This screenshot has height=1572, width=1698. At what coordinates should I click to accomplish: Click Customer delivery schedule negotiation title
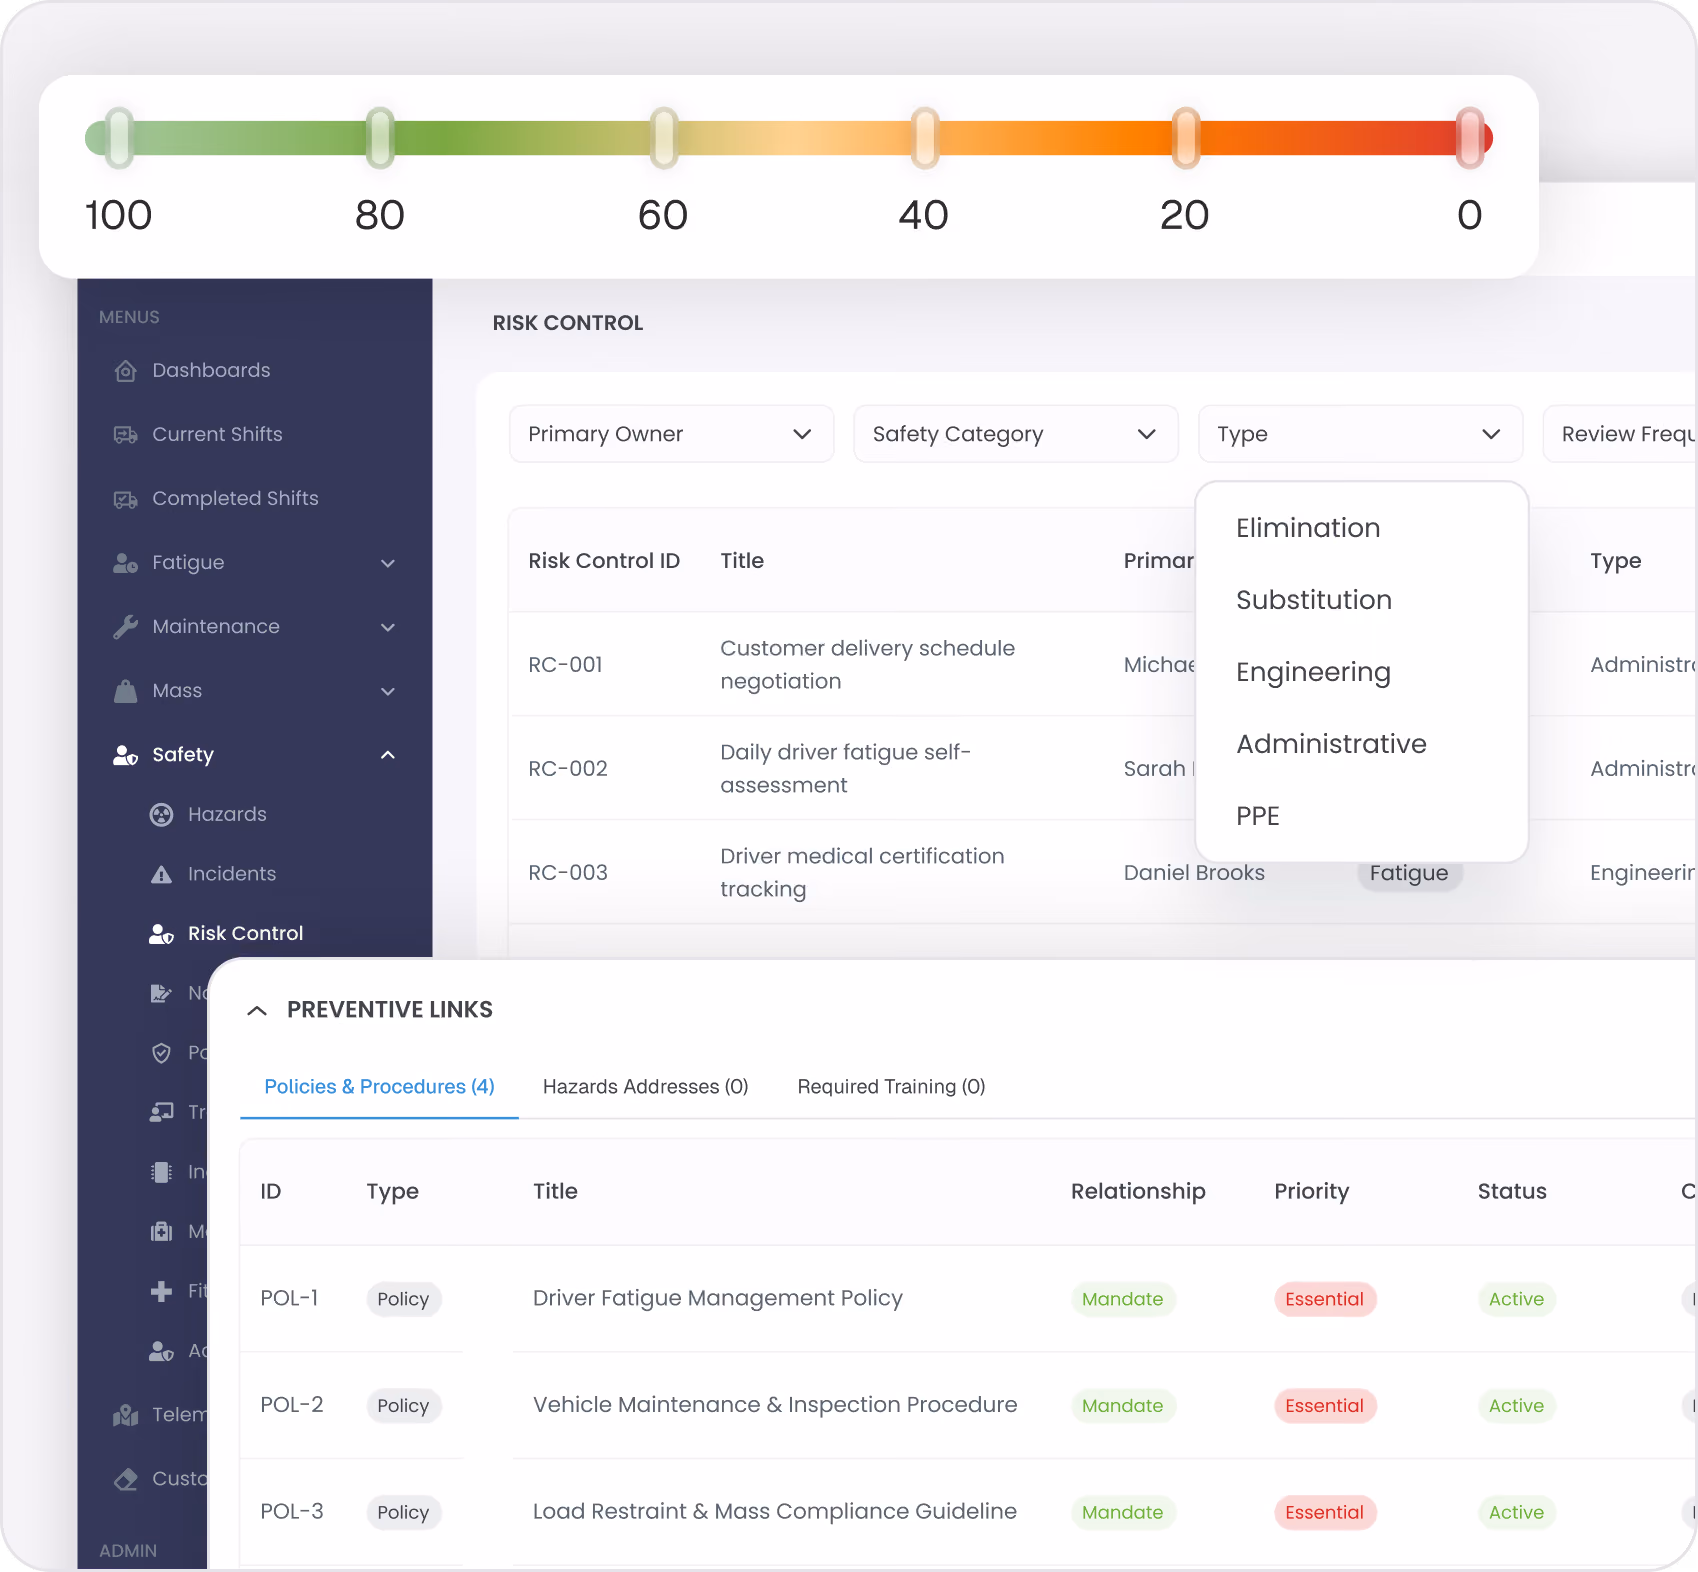[867, 665]
